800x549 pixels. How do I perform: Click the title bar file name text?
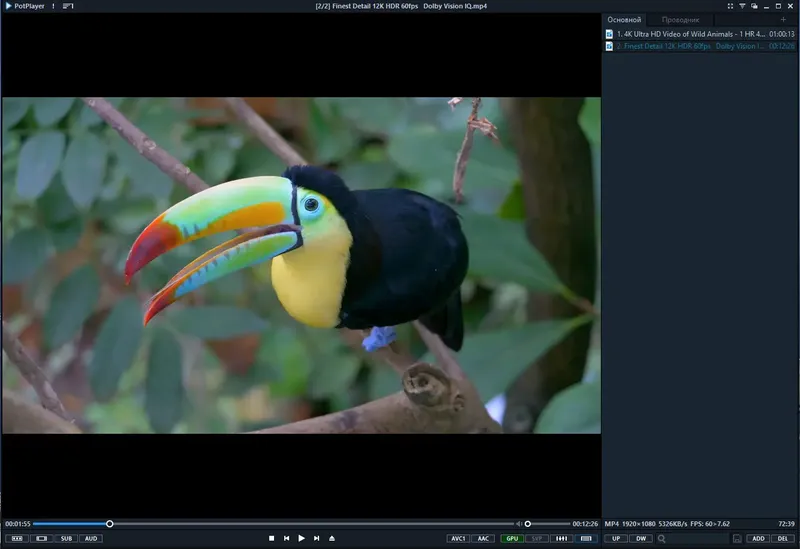401,6
